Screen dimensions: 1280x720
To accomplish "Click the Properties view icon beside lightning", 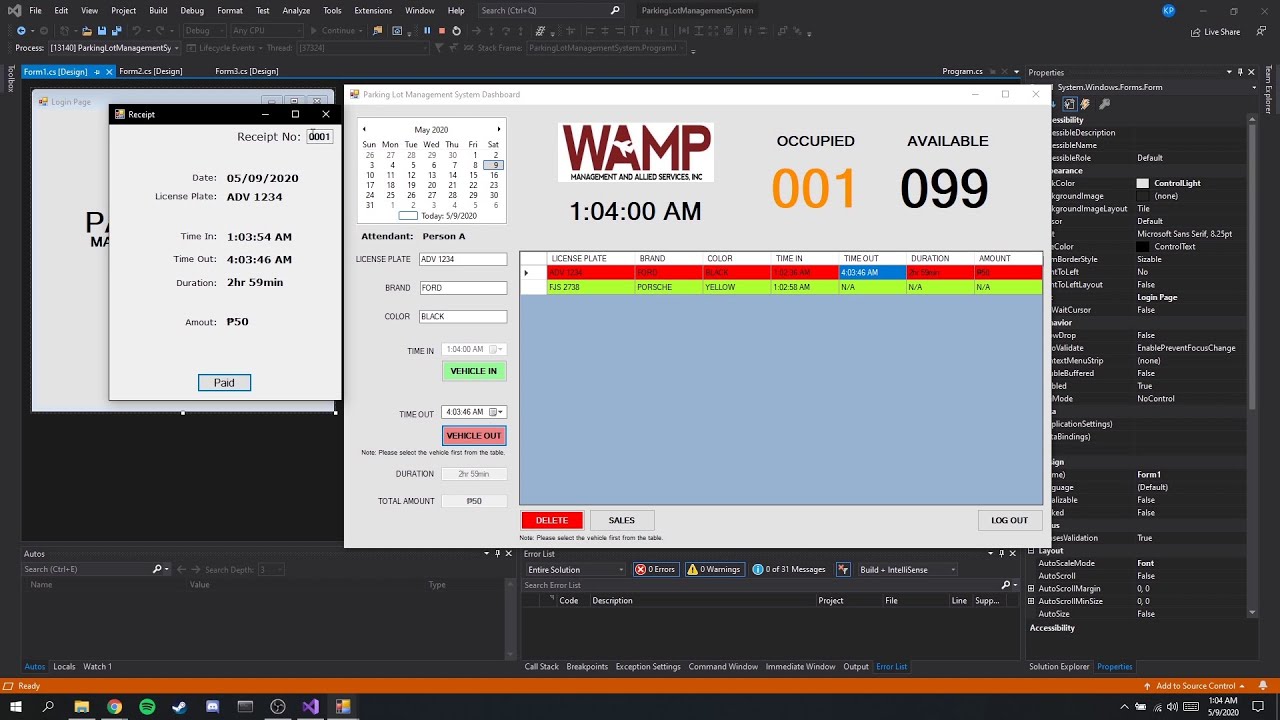I will click(x=1070, y=103).
